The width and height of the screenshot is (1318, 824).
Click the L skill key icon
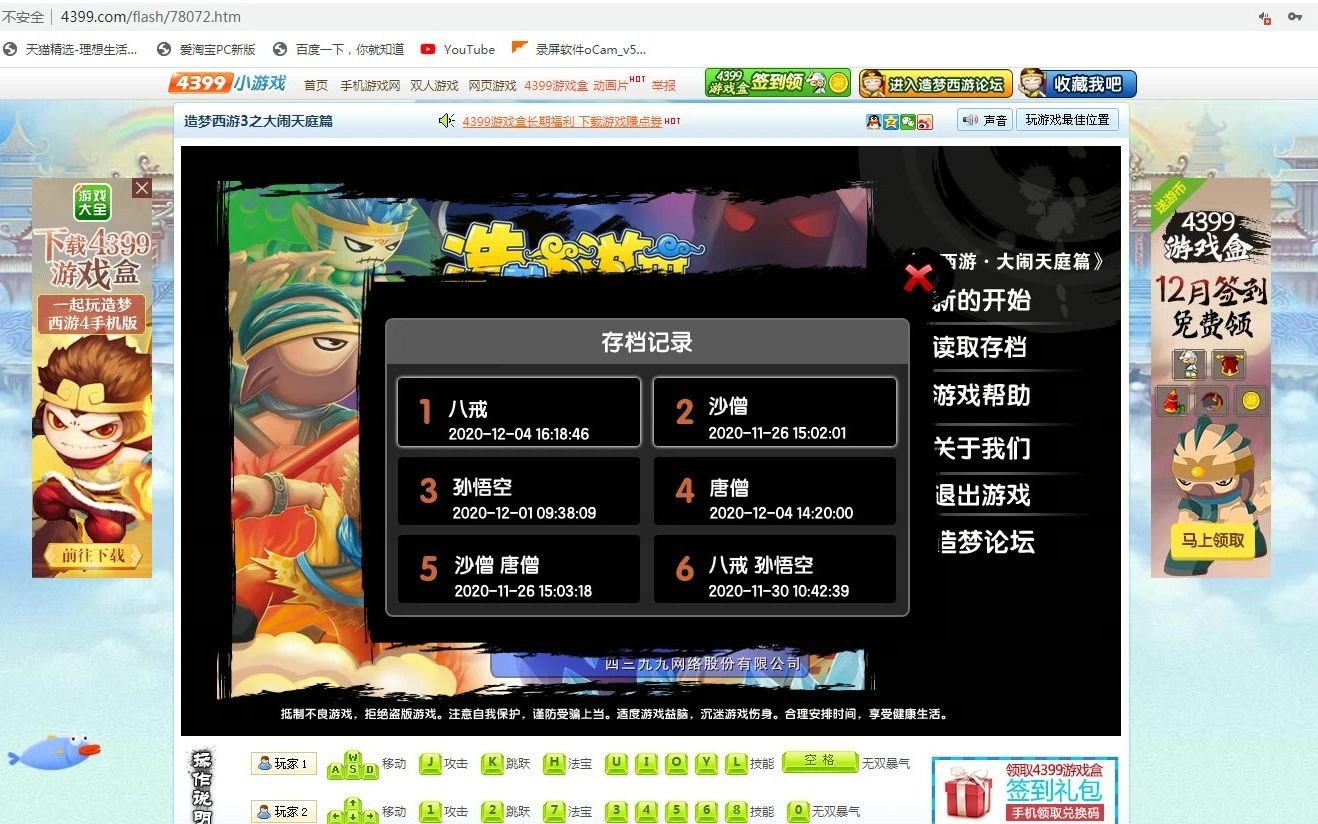[737, 763]
